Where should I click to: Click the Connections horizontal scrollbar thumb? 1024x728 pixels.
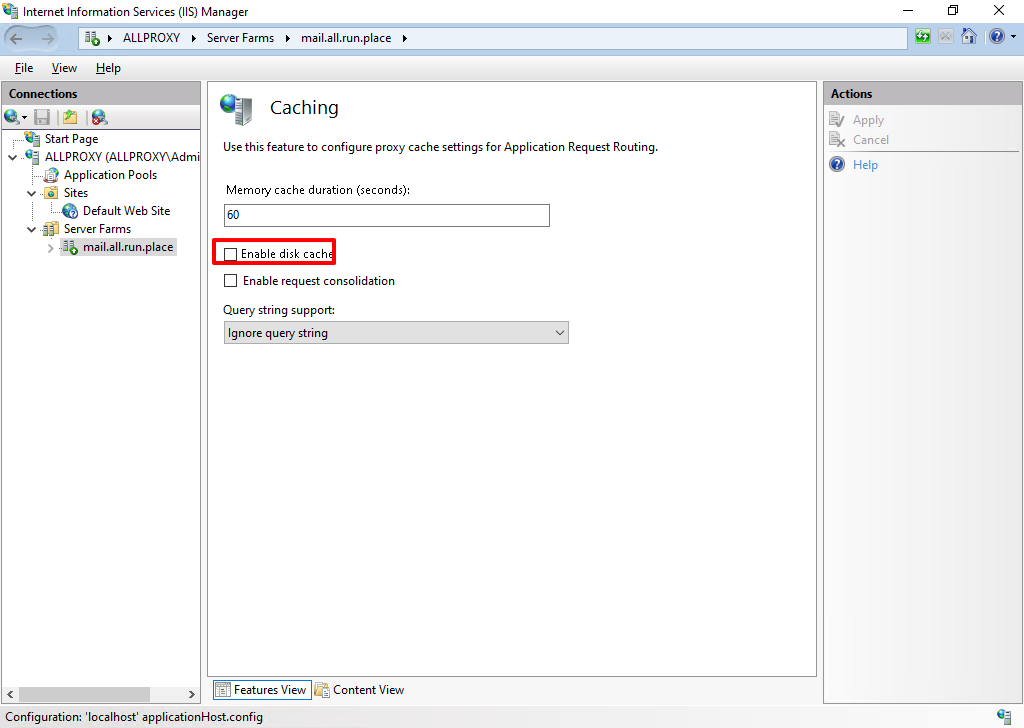(85, 694)
